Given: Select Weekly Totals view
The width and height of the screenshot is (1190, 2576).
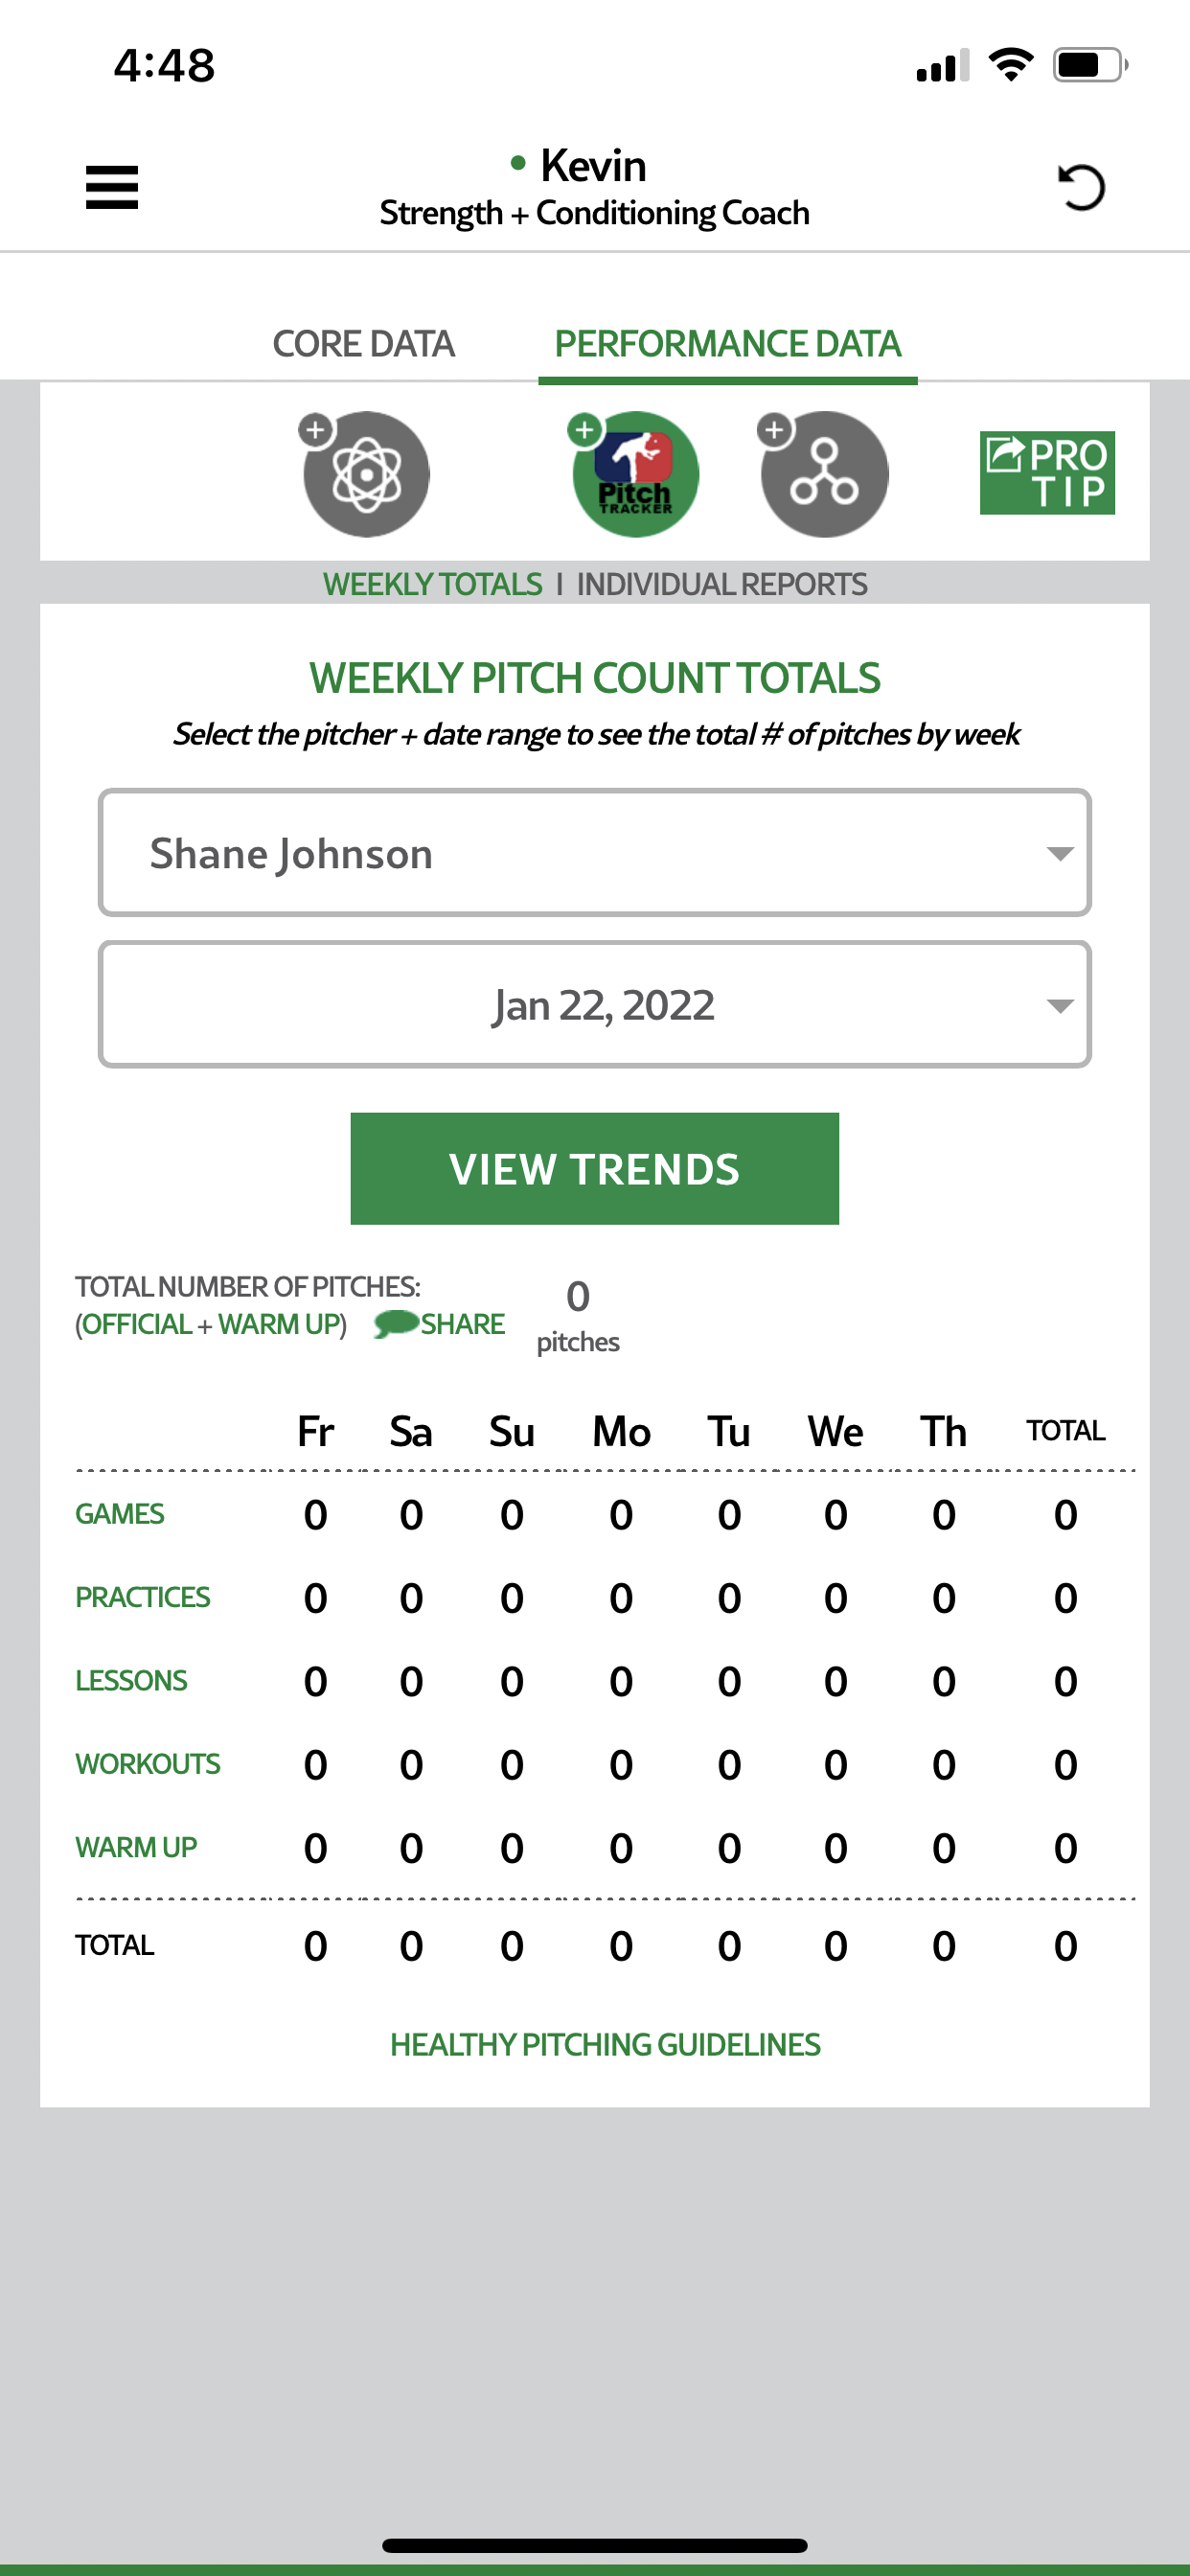Looking at the screenshot, I should 432,584.
